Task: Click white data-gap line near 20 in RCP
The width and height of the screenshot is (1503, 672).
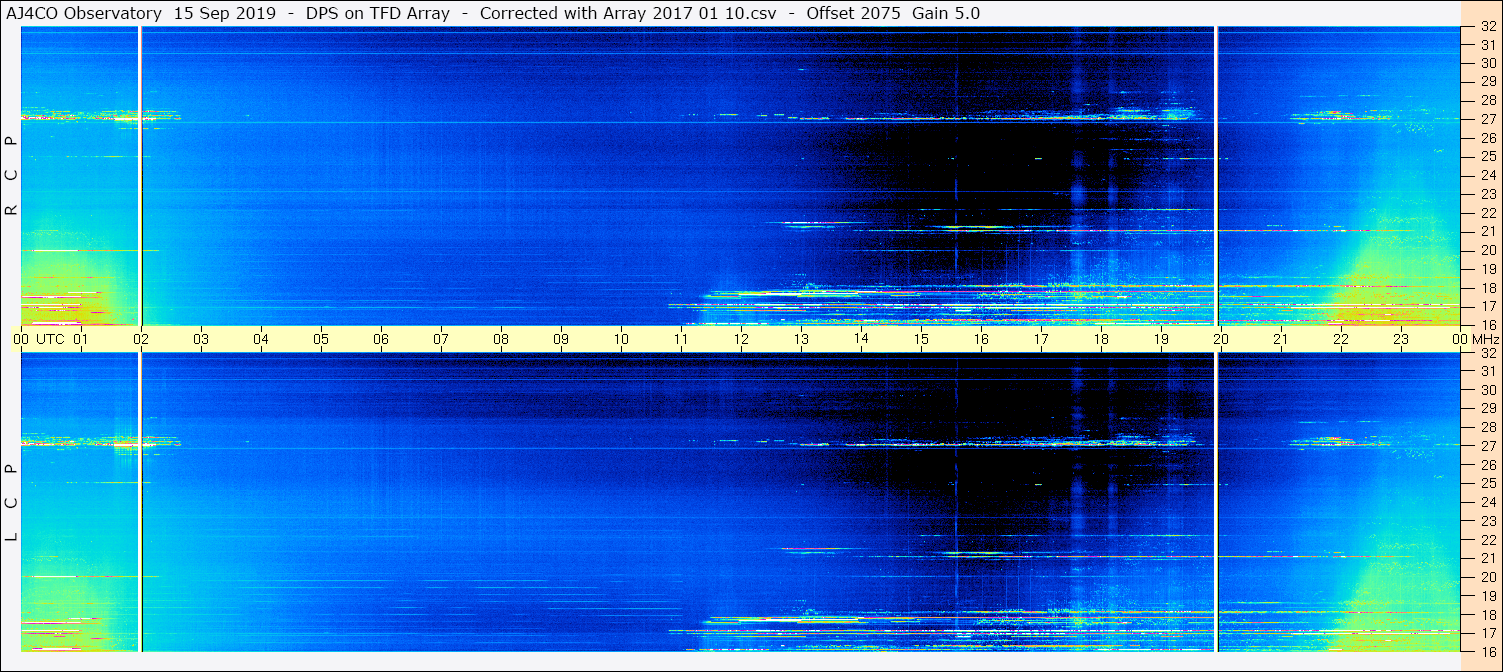Action: [x=1216, y=176]
